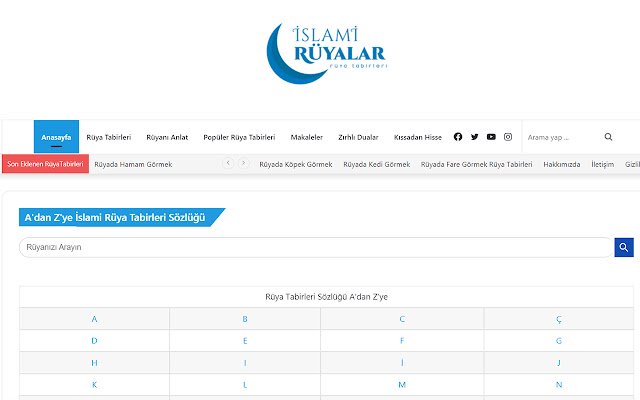
Task: Click the İslami Rüyalar logo
Action: point(326,53)
